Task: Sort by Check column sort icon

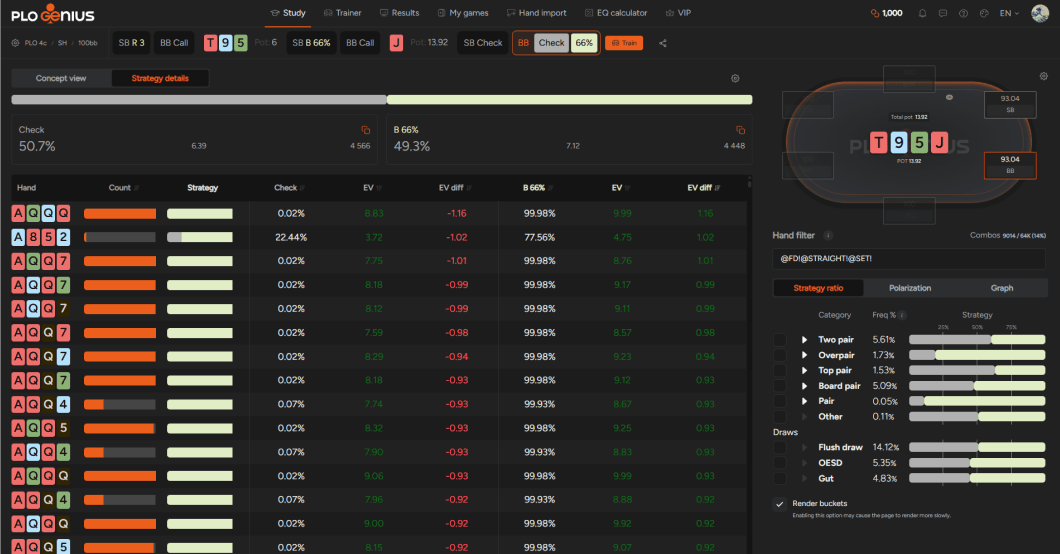Action: [302, 188]
